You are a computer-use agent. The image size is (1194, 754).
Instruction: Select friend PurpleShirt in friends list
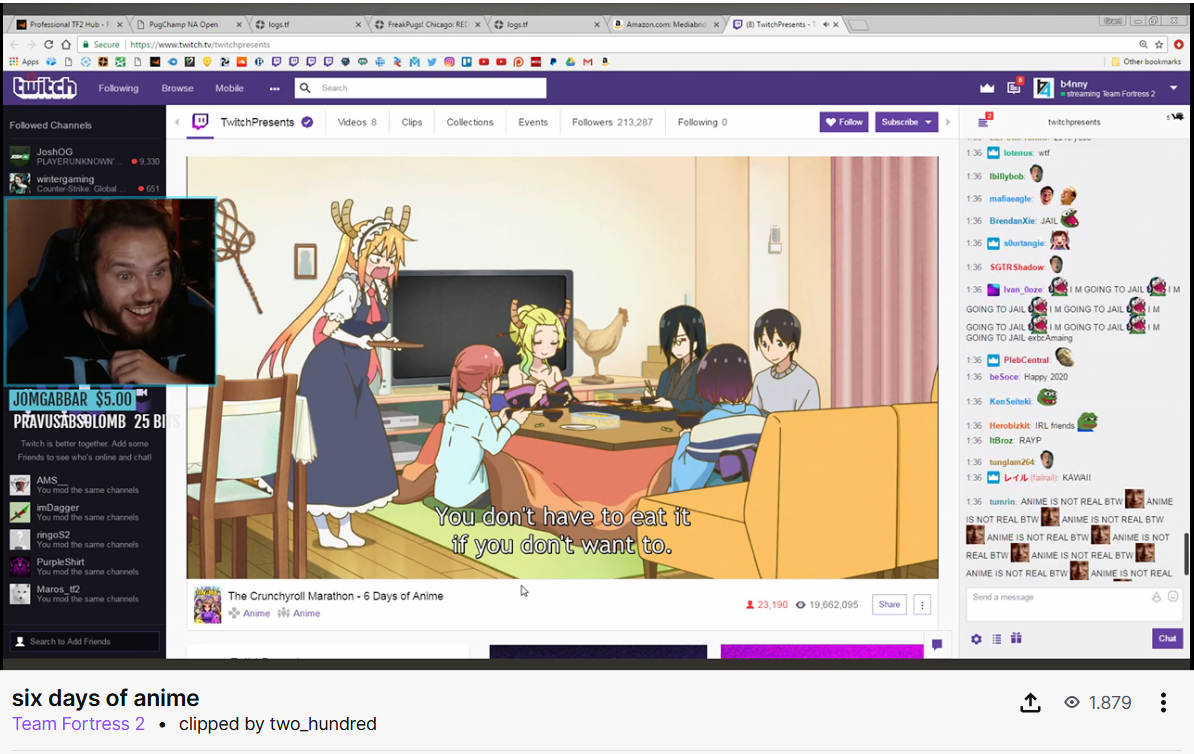84,567
